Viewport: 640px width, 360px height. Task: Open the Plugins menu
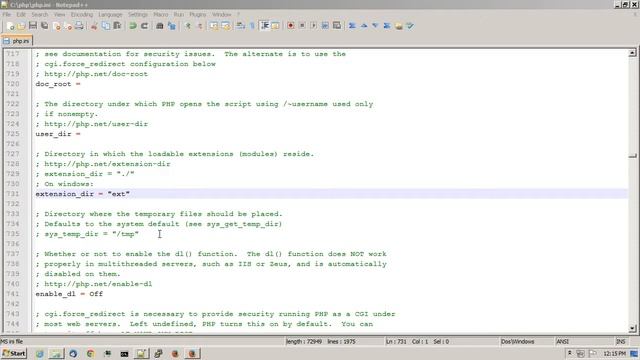[198, 14]
